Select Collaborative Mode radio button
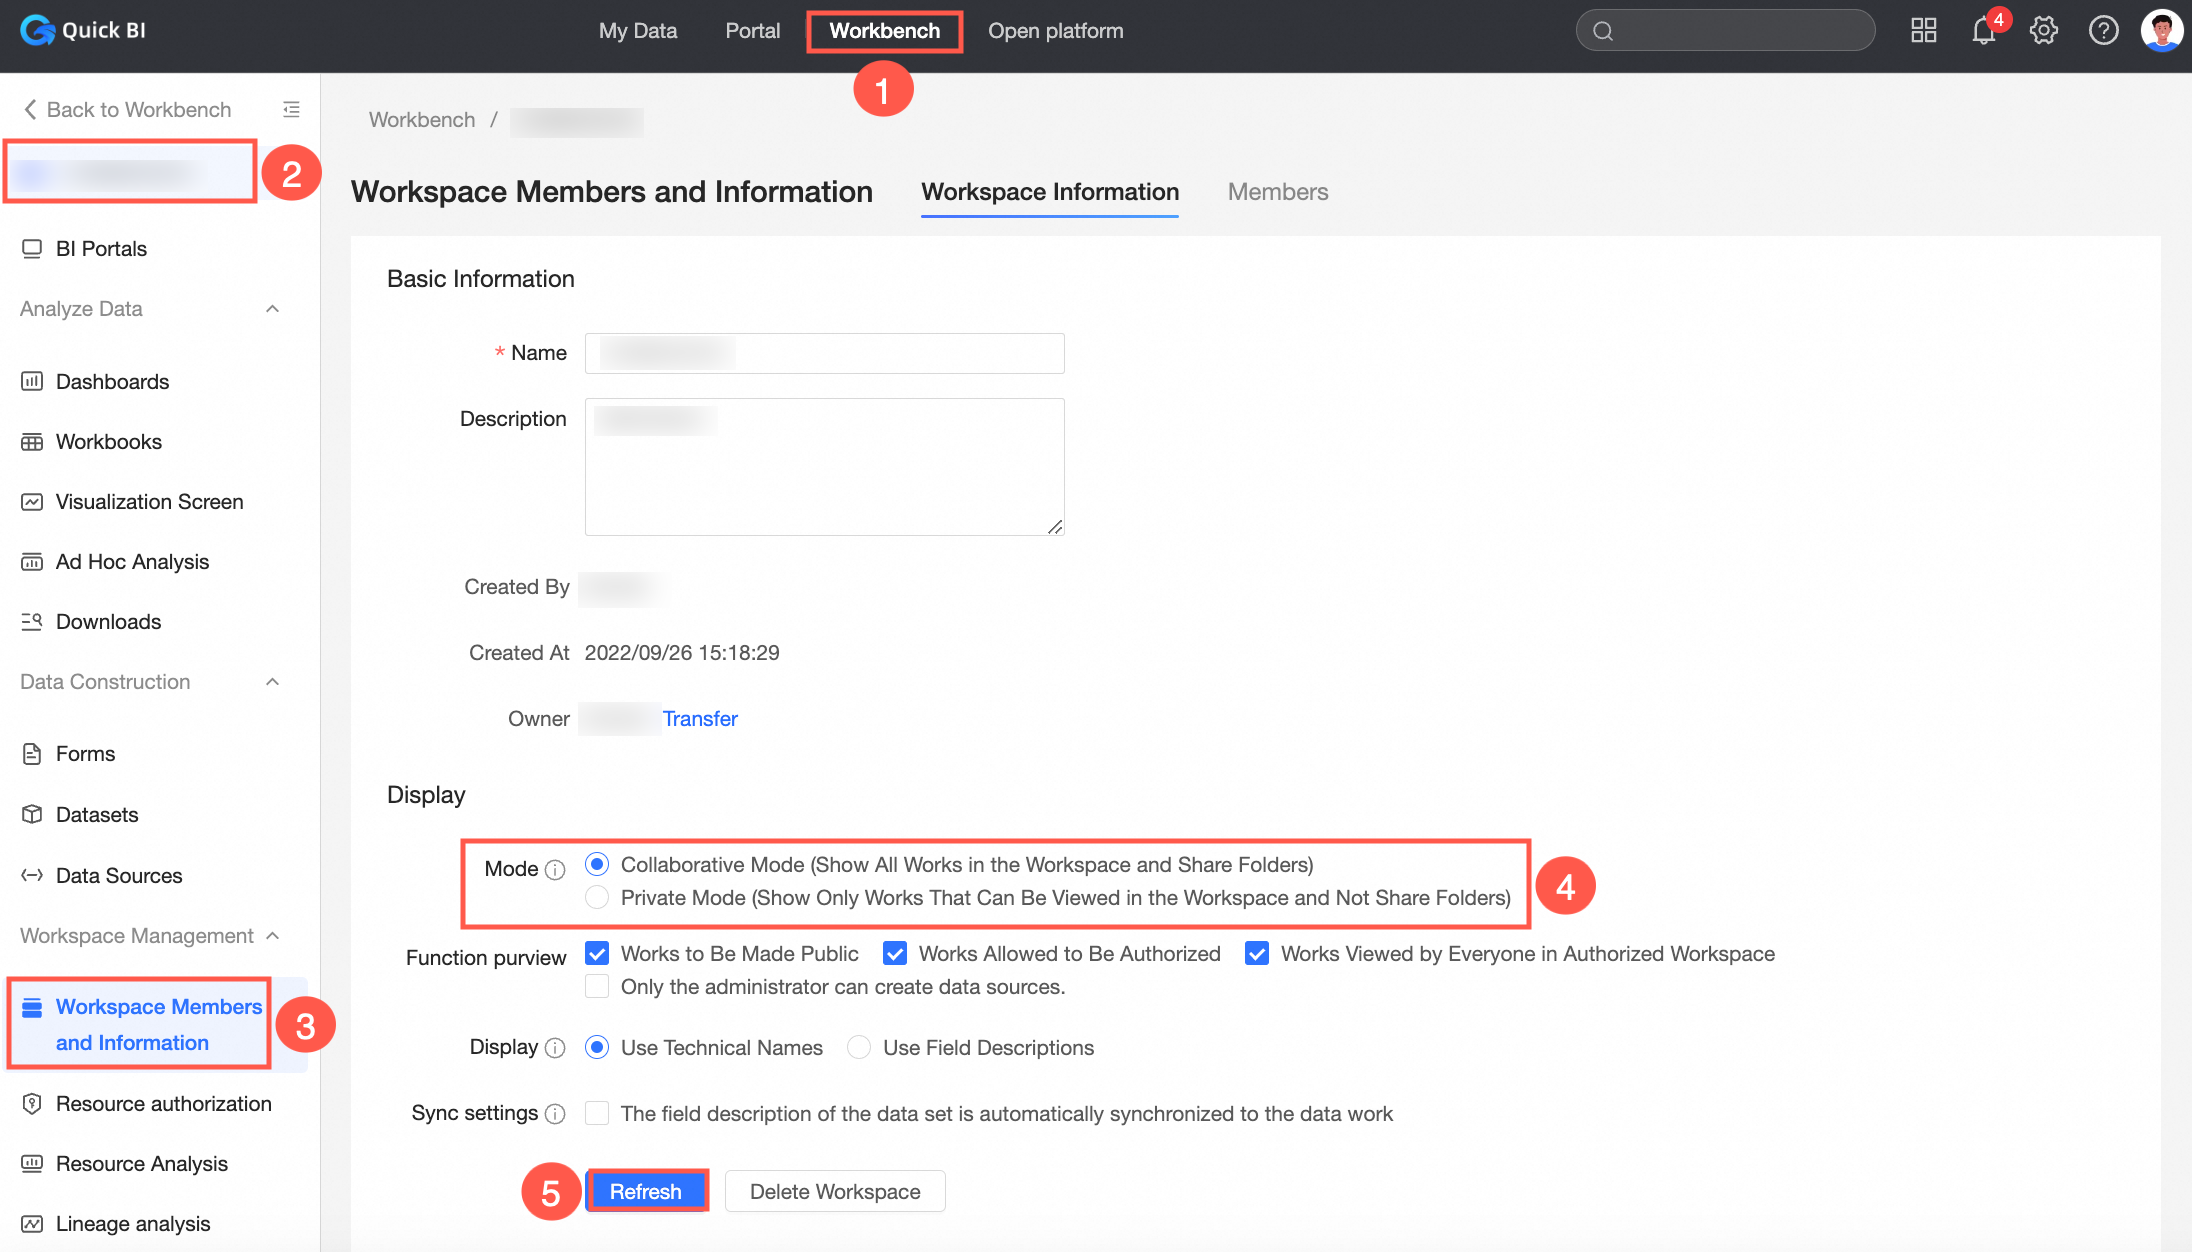 pyautogui.click(x=597, y=864)
